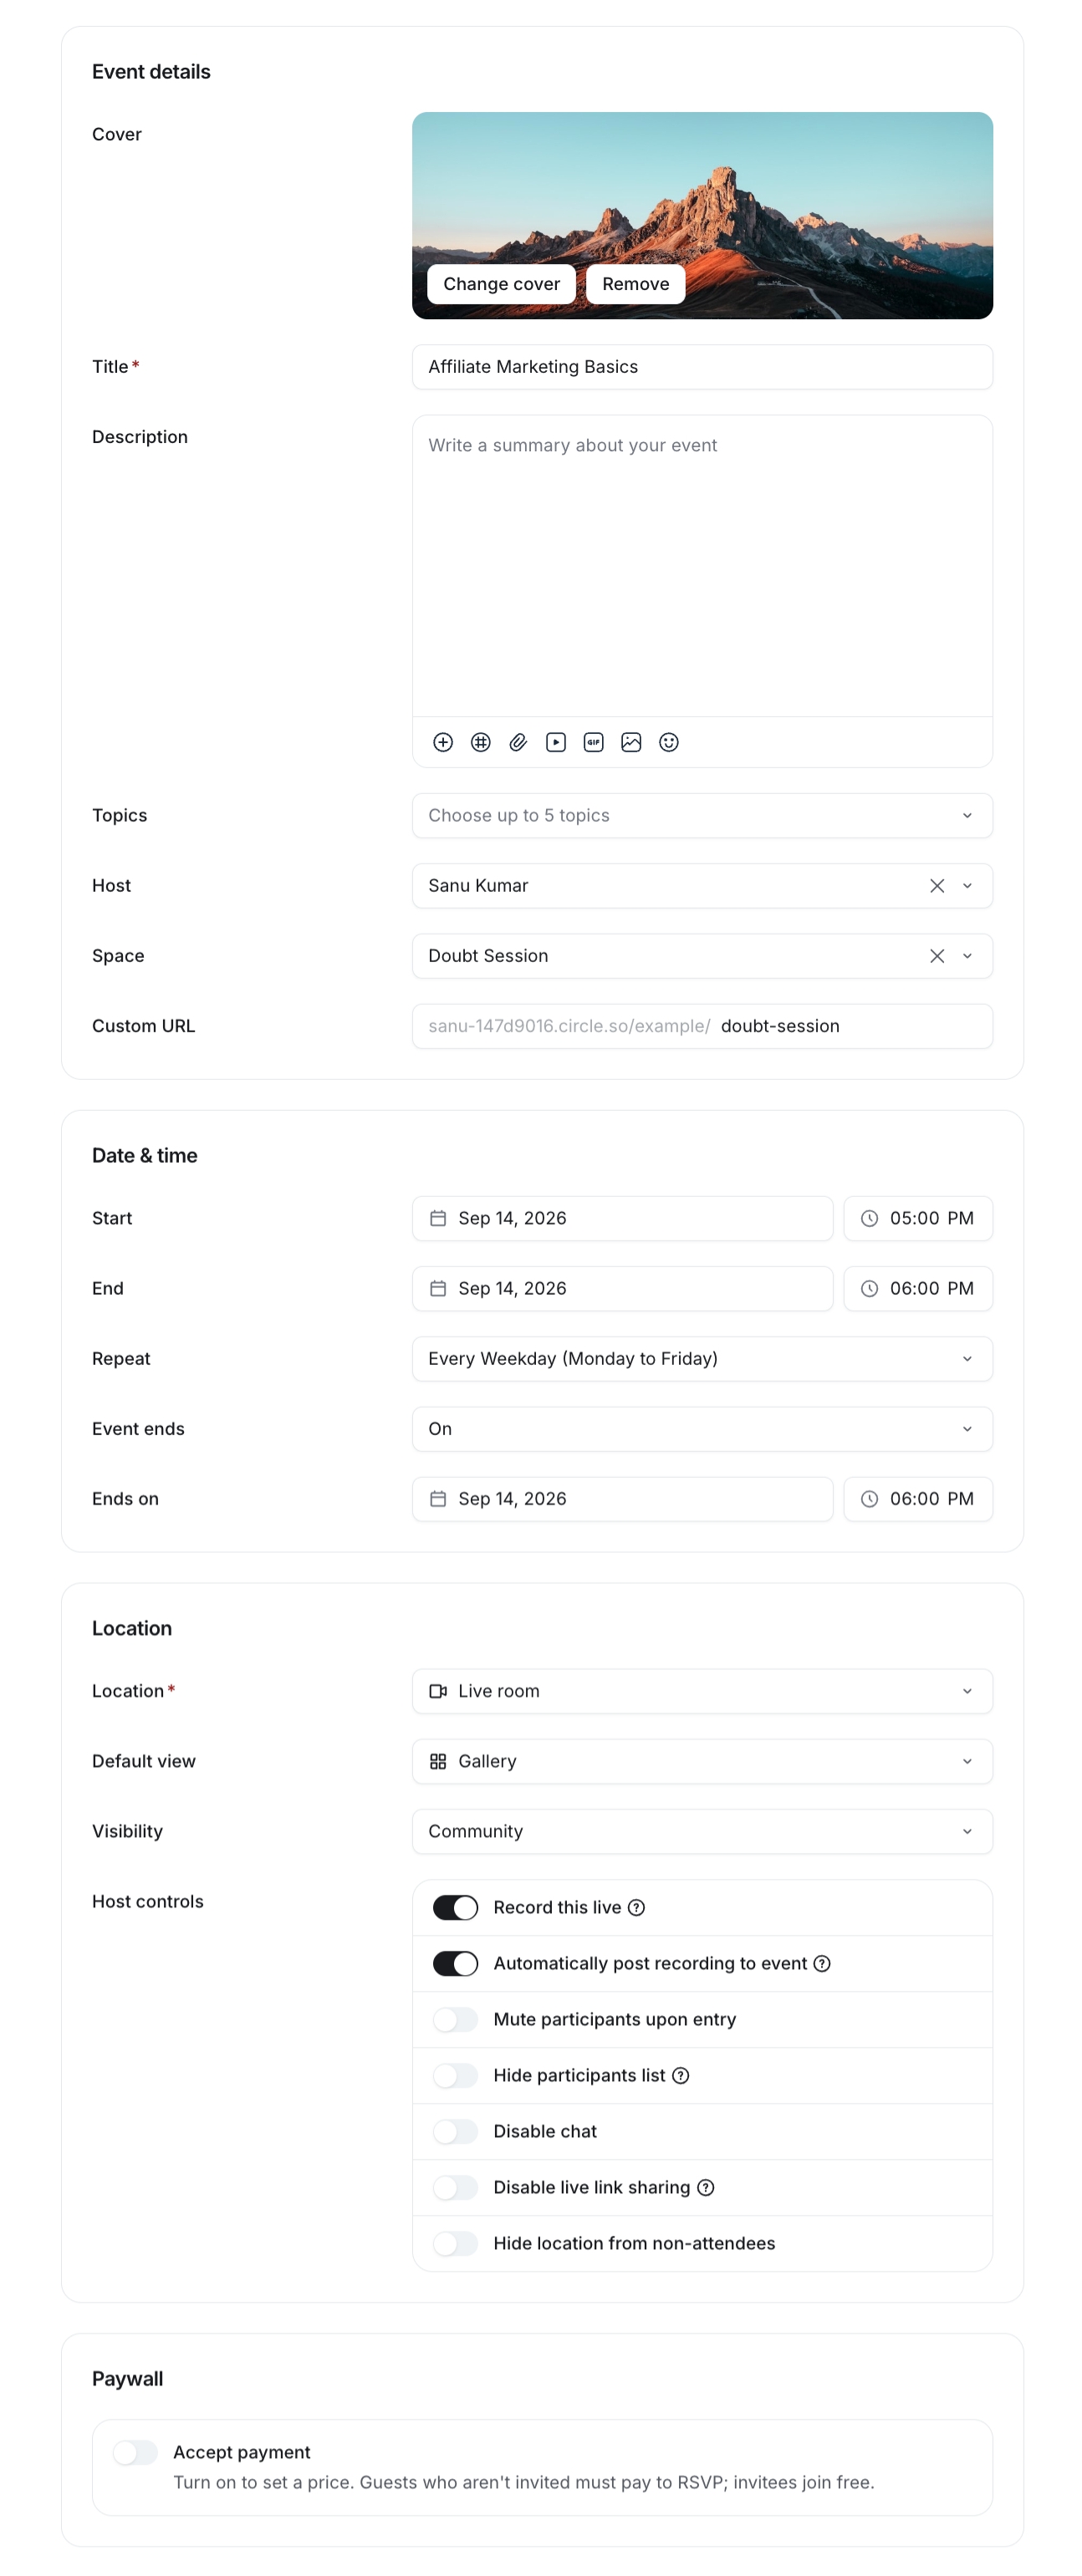Viewport: 1082px width, 2576px height.
Task: Click the Change cover button
Action: [x=502, y=284]
